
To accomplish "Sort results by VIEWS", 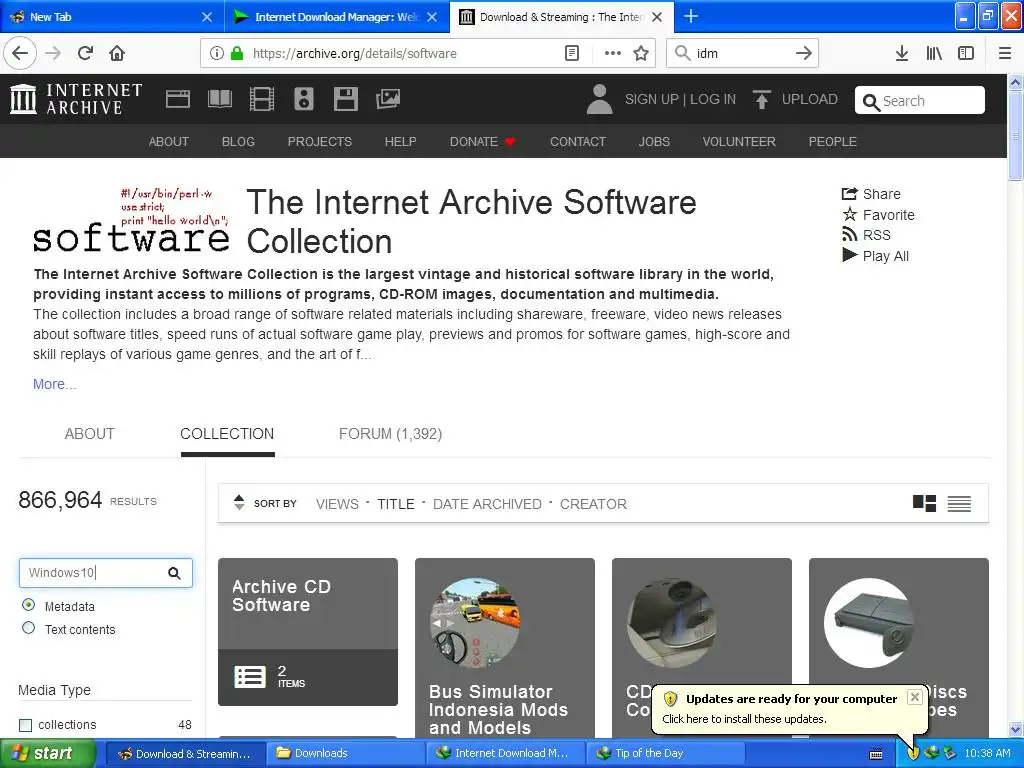I will [337, 504].
